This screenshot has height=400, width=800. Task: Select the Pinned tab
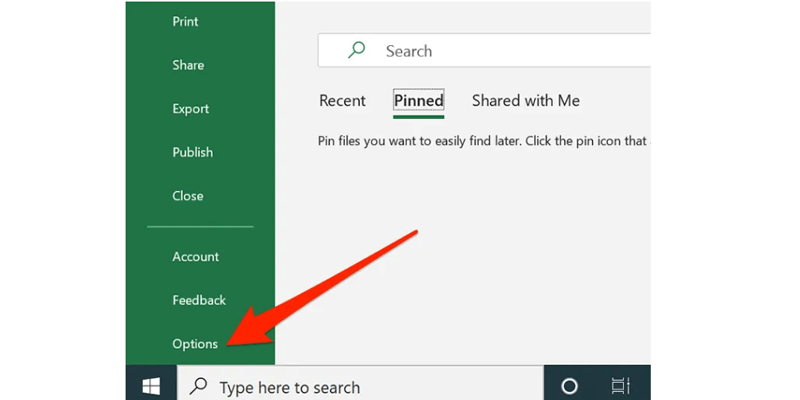(418, 101)
